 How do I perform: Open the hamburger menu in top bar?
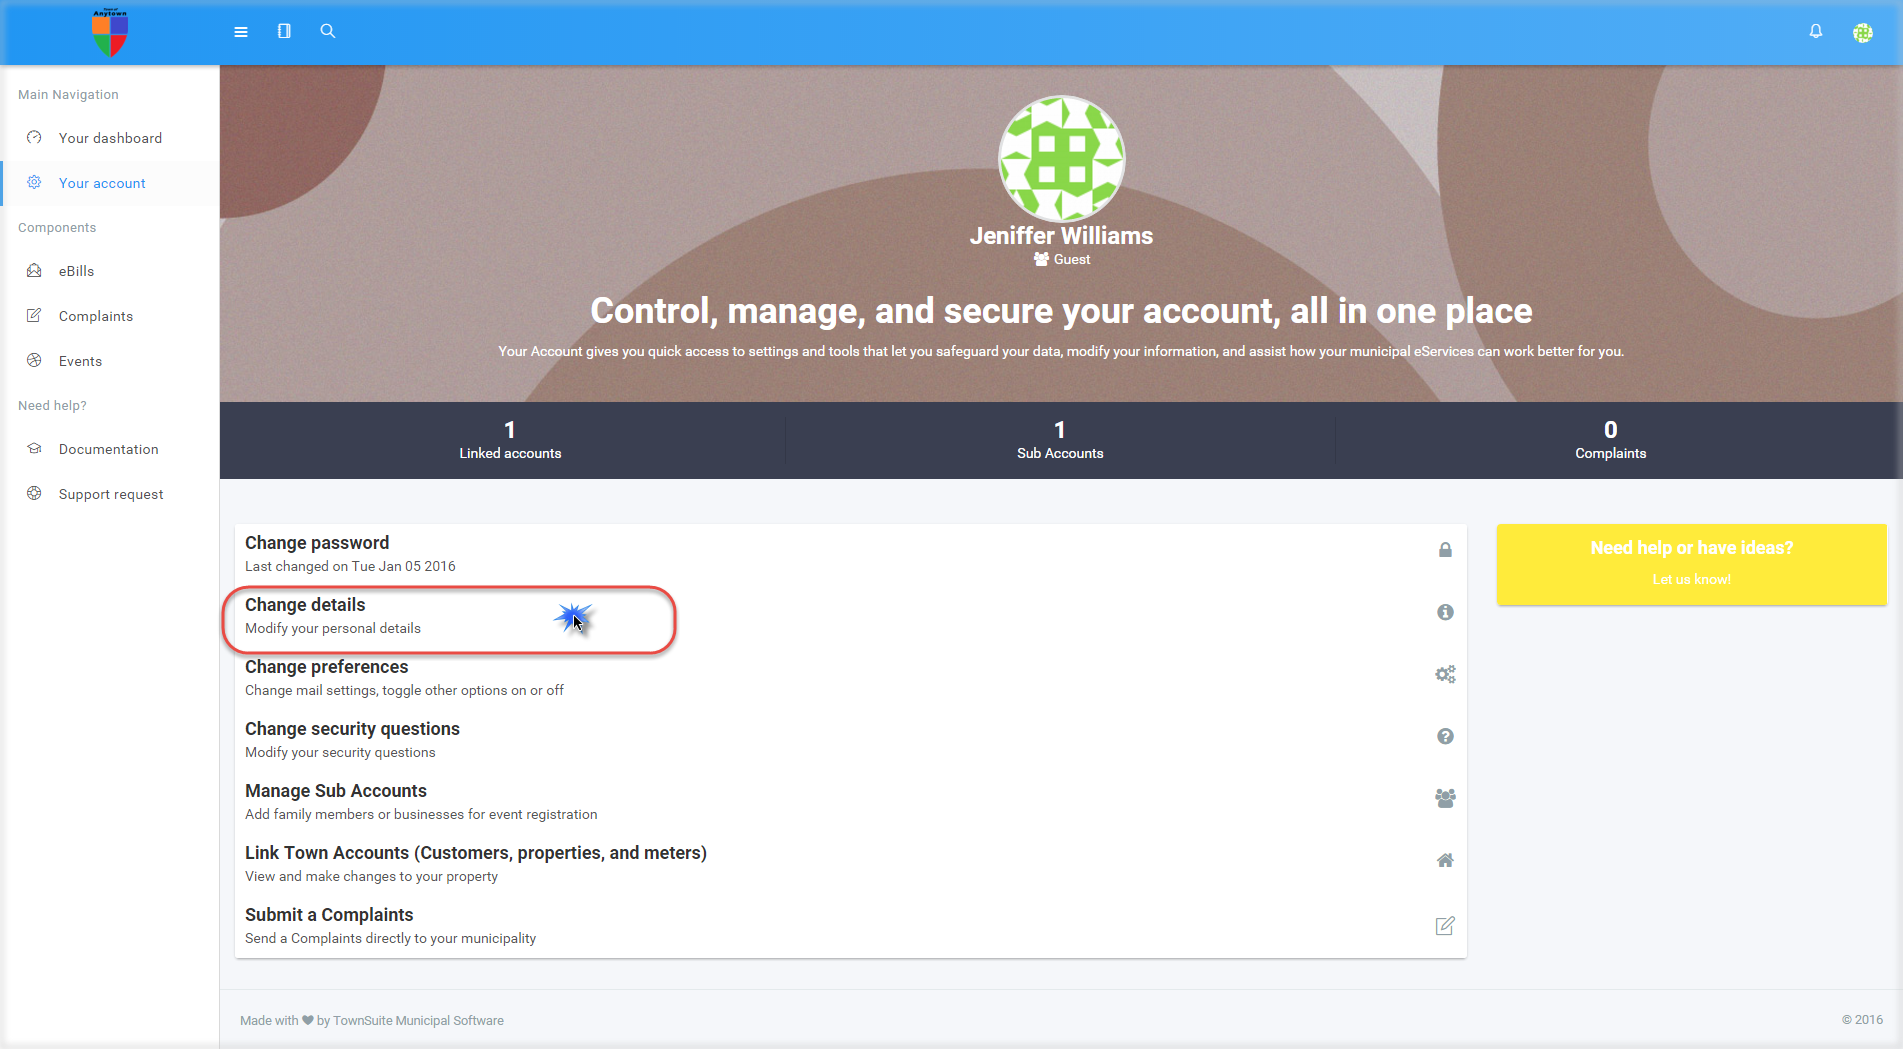[x=241, y=32]
